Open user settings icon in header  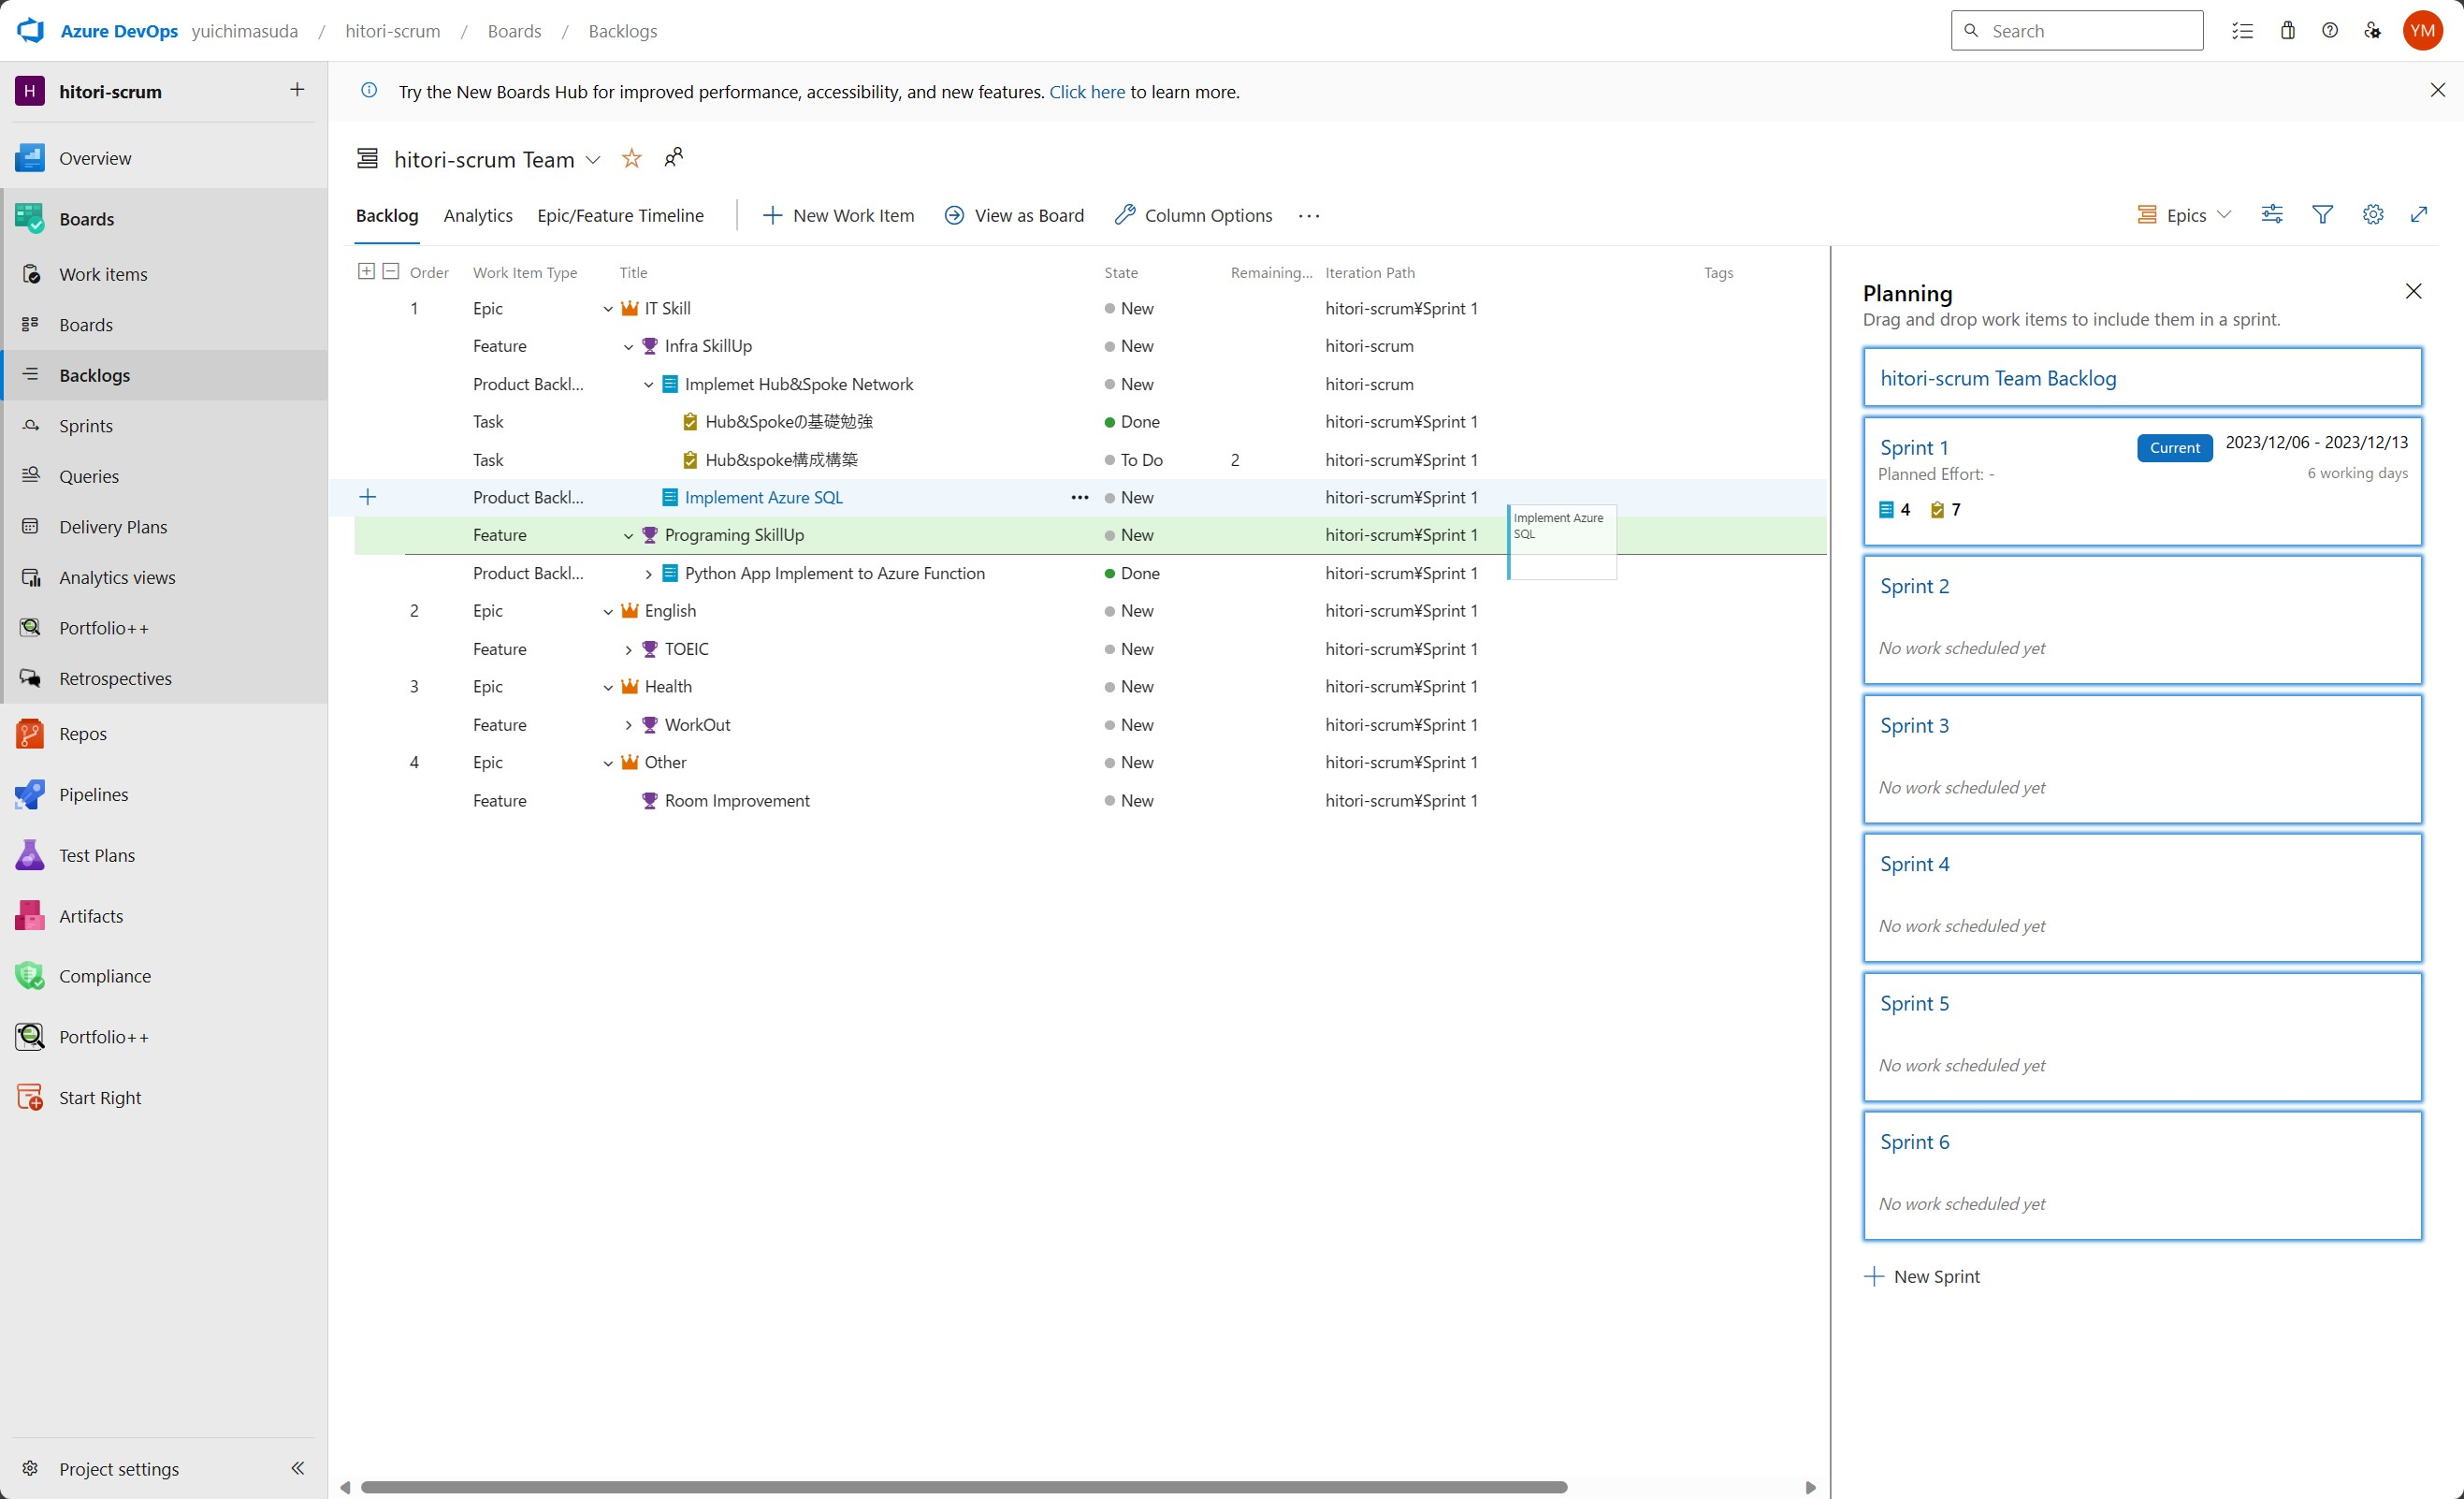tap(2372, 30)
